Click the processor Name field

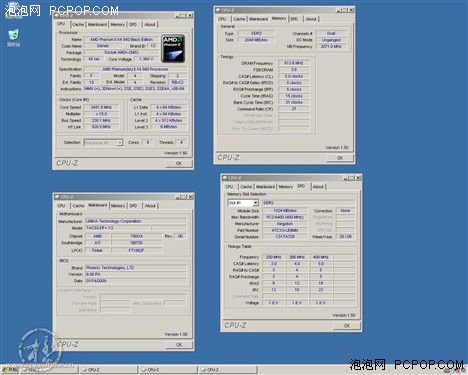[121, 39]
